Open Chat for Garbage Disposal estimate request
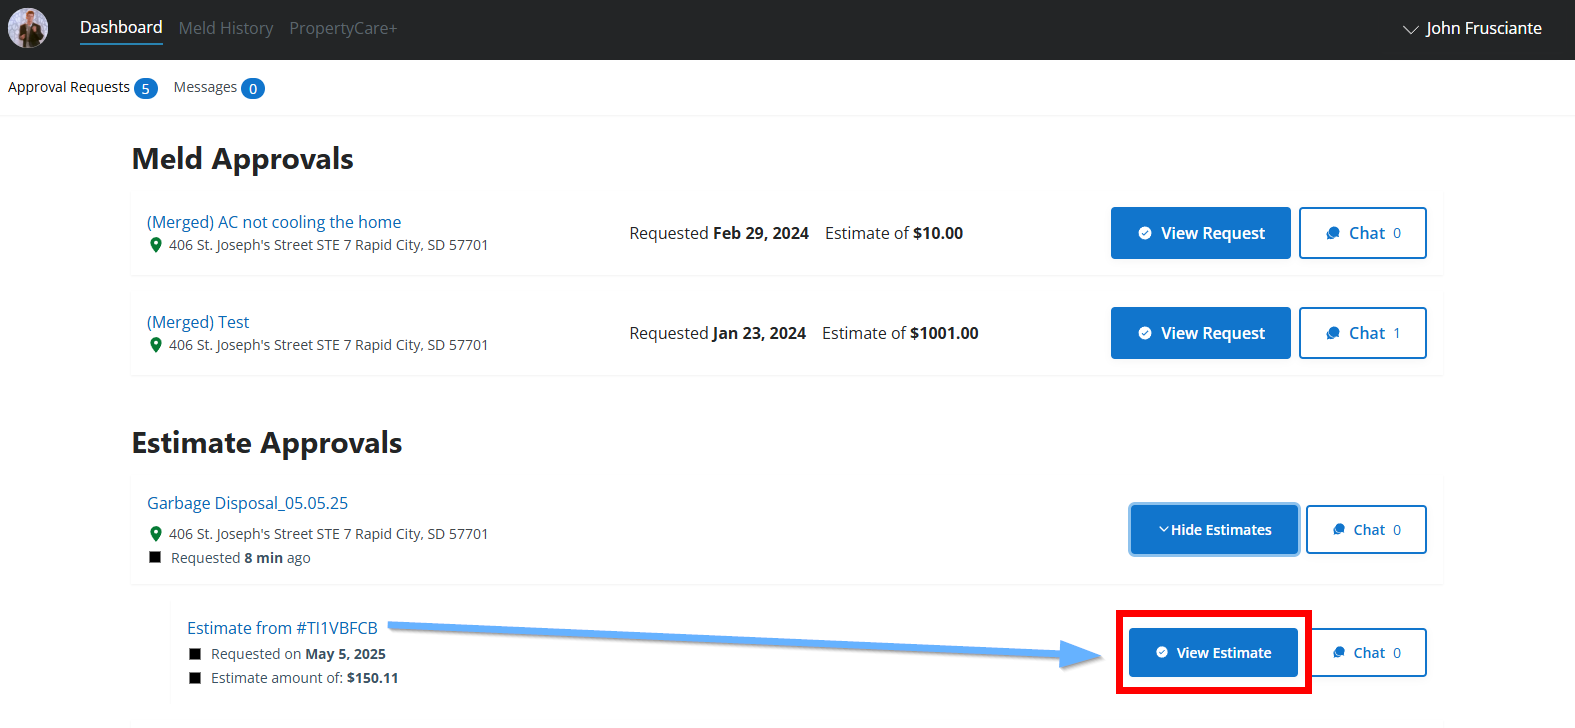 (1366, 530)
